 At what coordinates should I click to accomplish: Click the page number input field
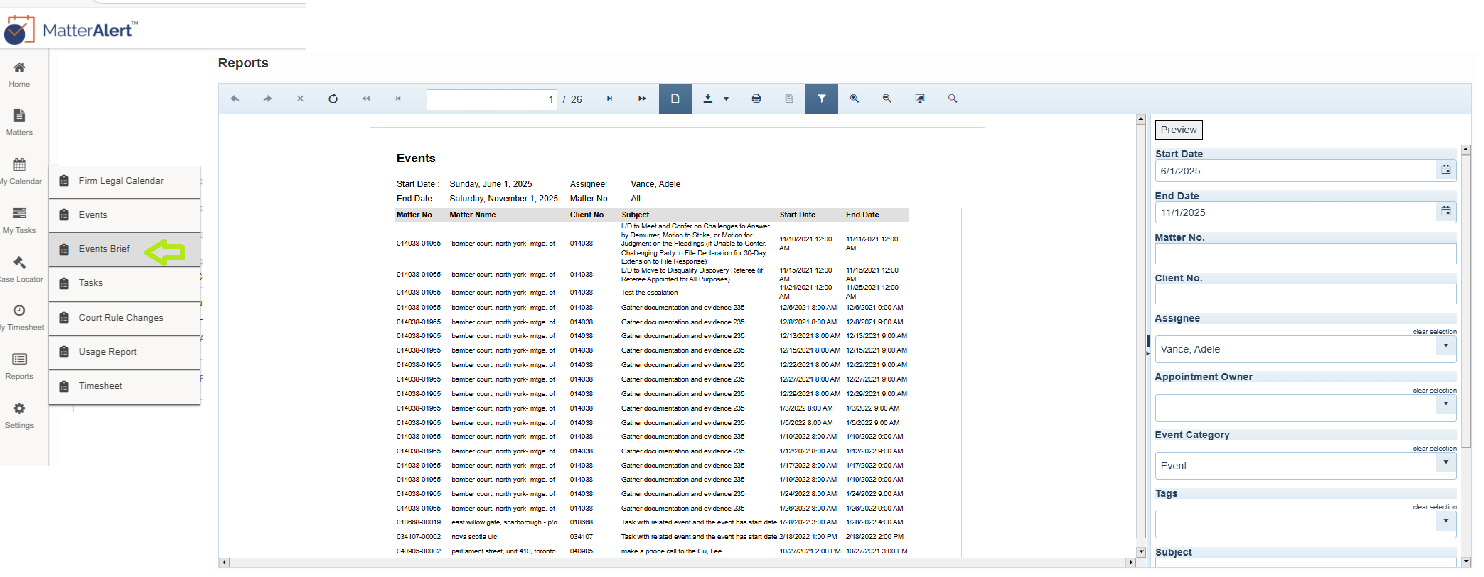coord(492,99)
